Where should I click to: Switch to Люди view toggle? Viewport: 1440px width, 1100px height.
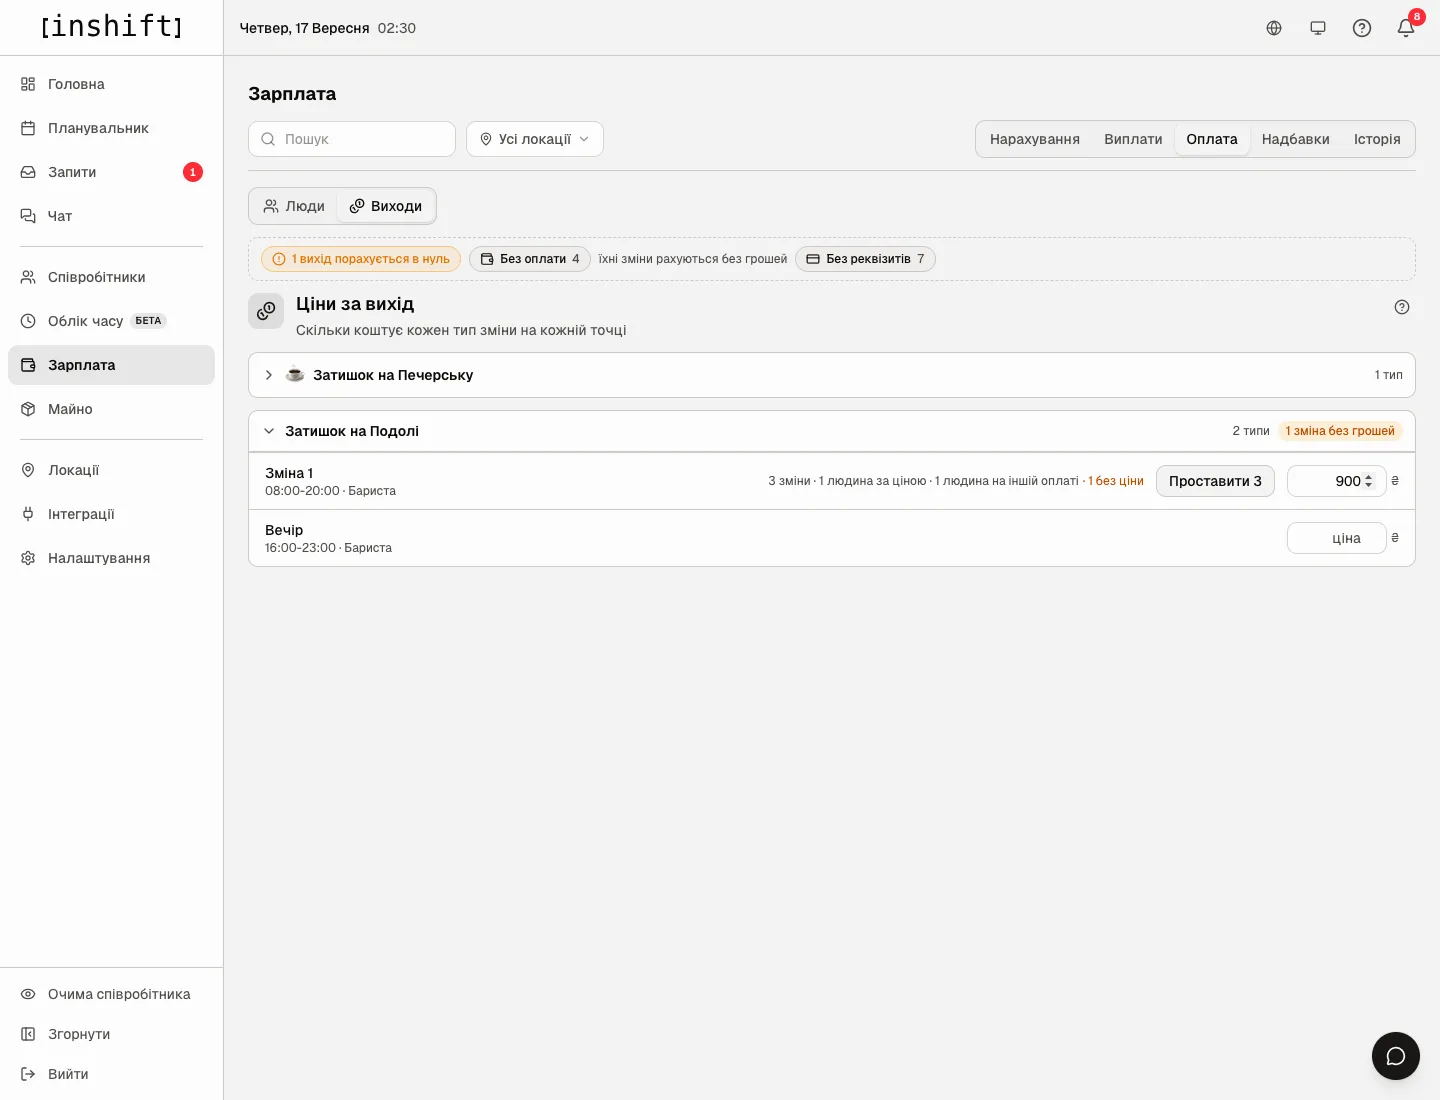(x=294, y=206)
